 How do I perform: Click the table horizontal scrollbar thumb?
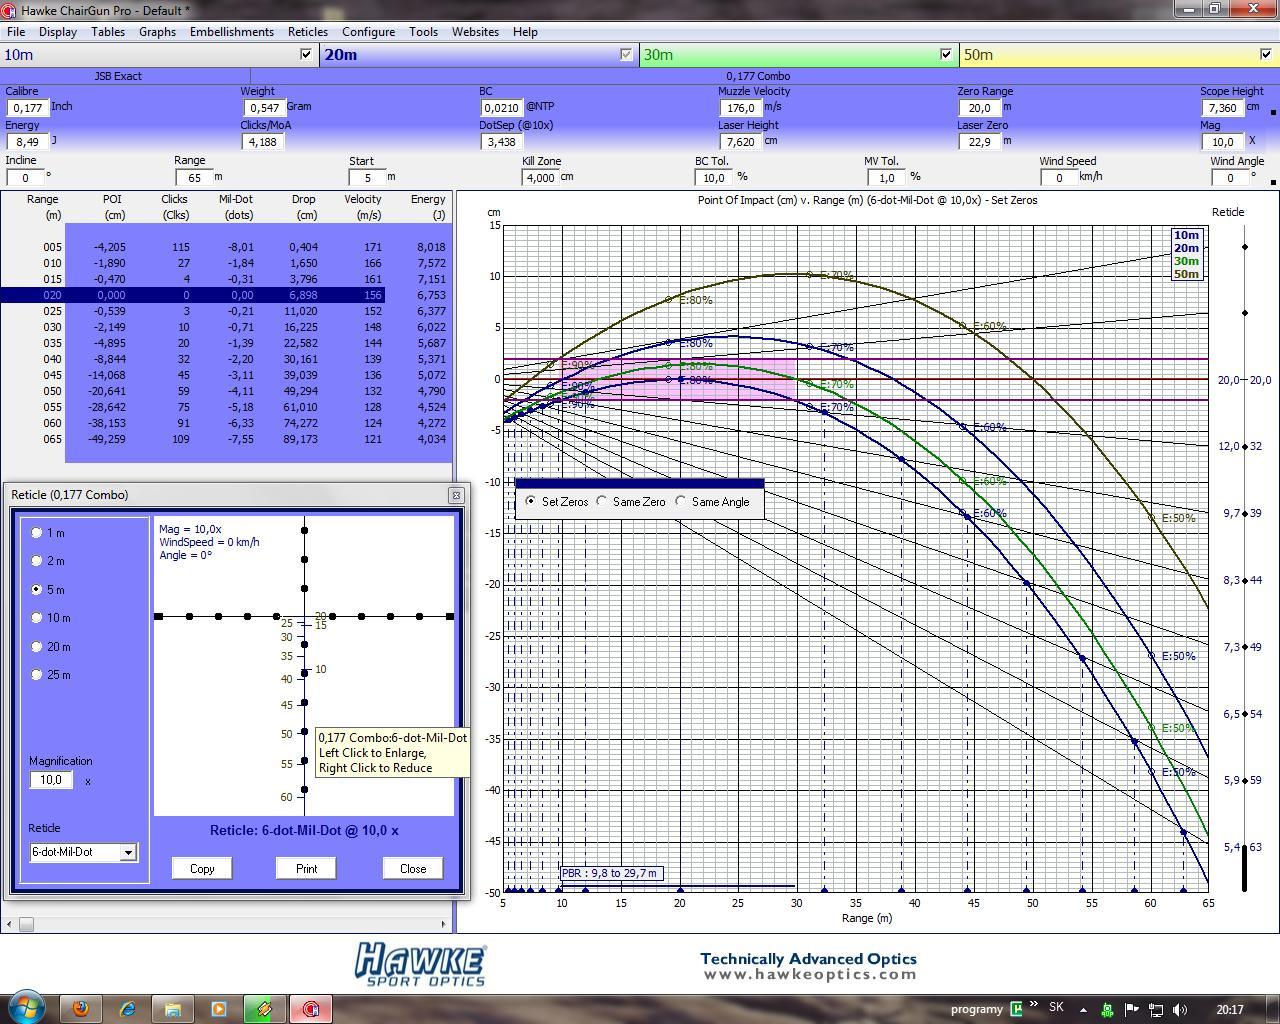[27, 924]
